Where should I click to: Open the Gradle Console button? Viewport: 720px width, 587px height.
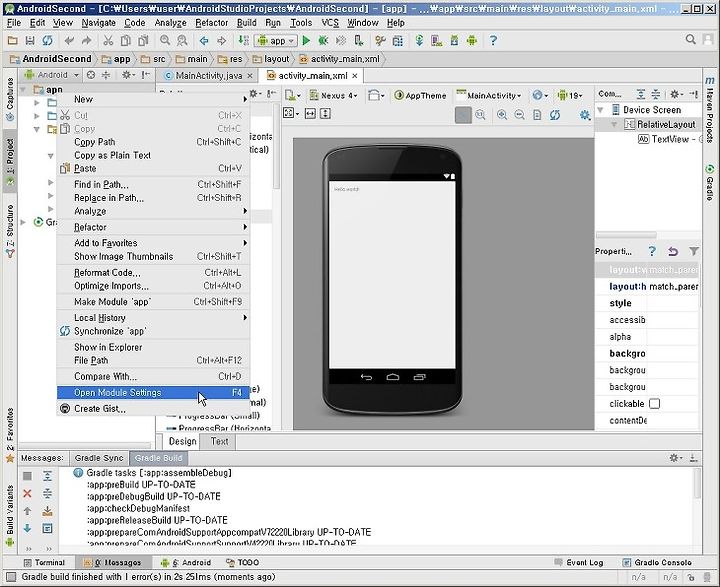pos(657,563)
